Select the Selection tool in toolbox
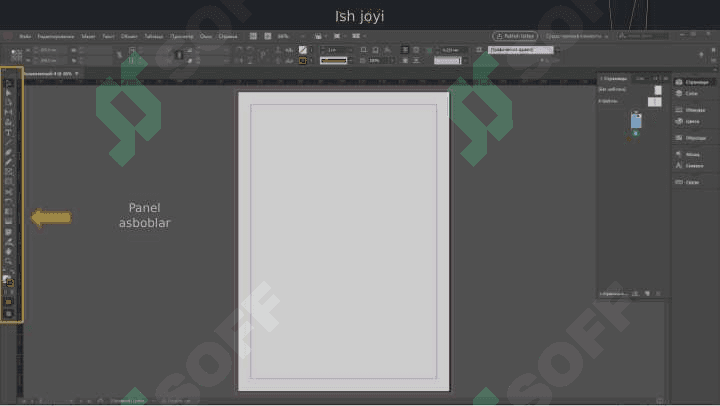 click(9, 83)
